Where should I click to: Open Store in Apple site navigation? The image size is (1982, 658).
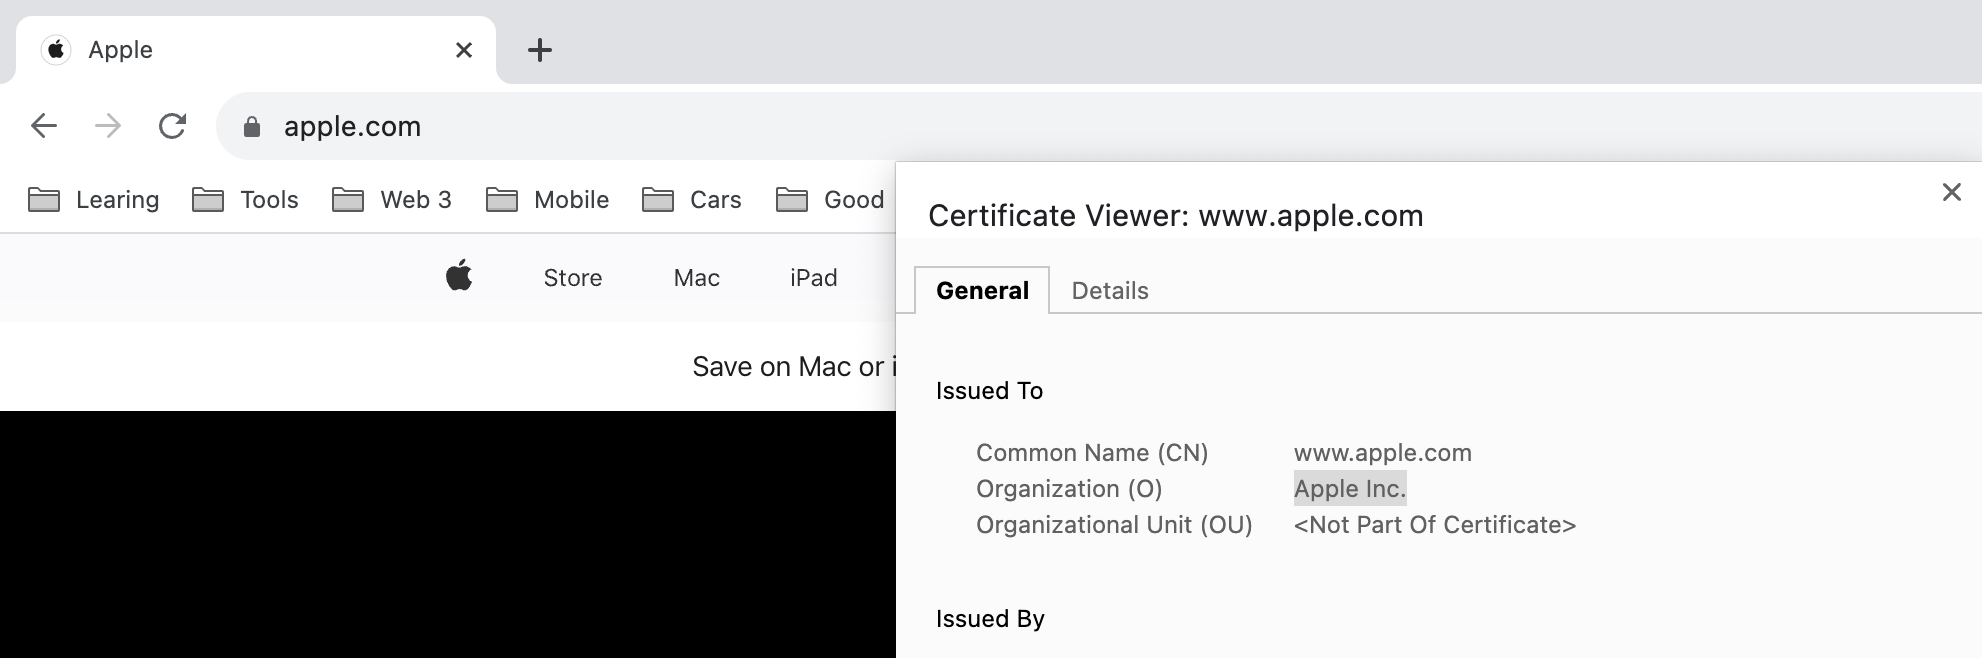tap(573, 278)
